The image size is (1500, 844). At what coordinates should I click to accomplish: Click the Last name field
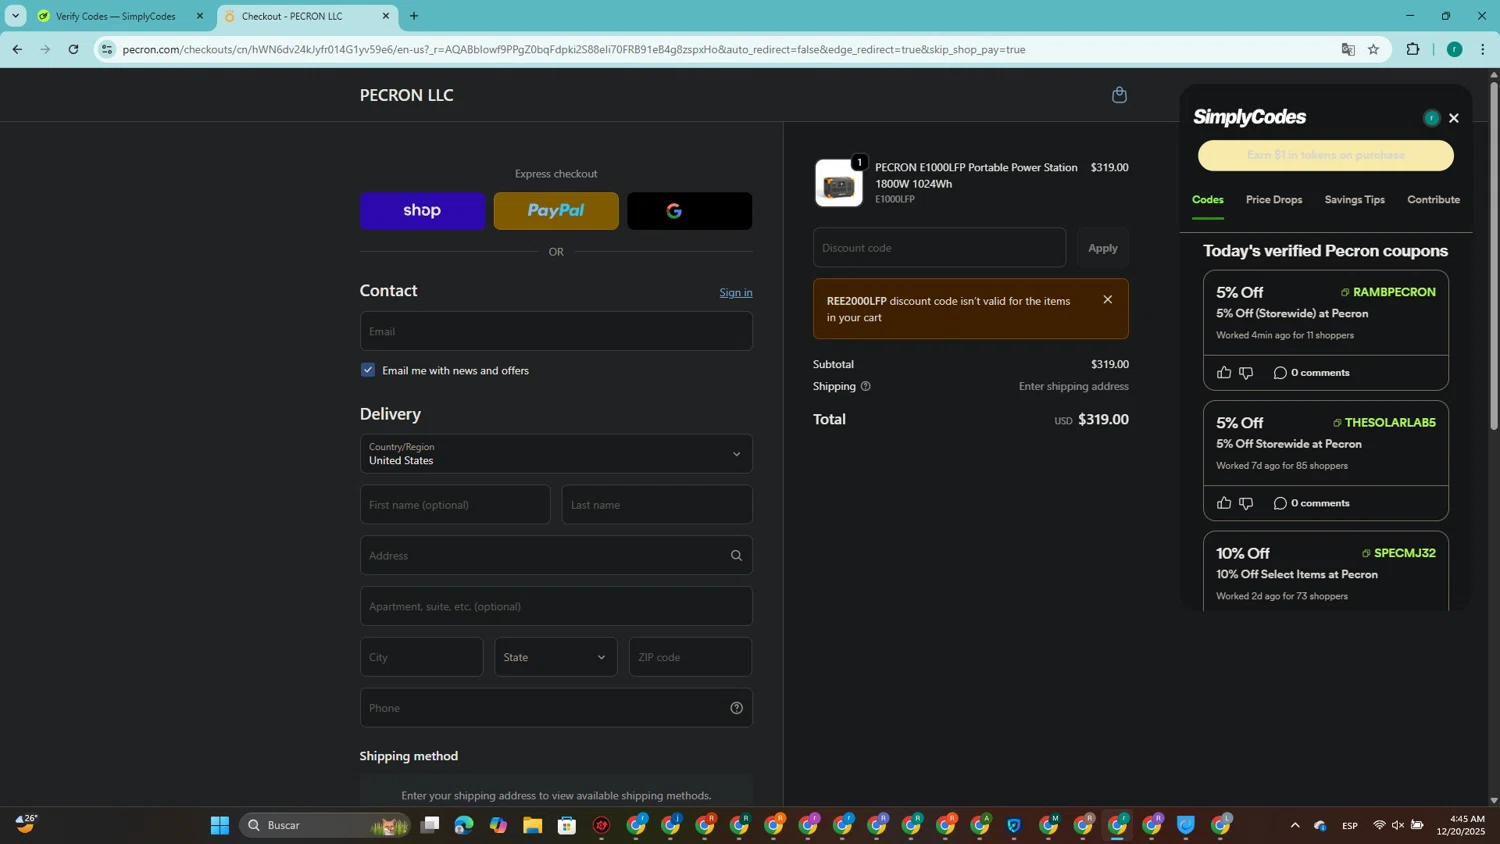(x=657, y=505)
